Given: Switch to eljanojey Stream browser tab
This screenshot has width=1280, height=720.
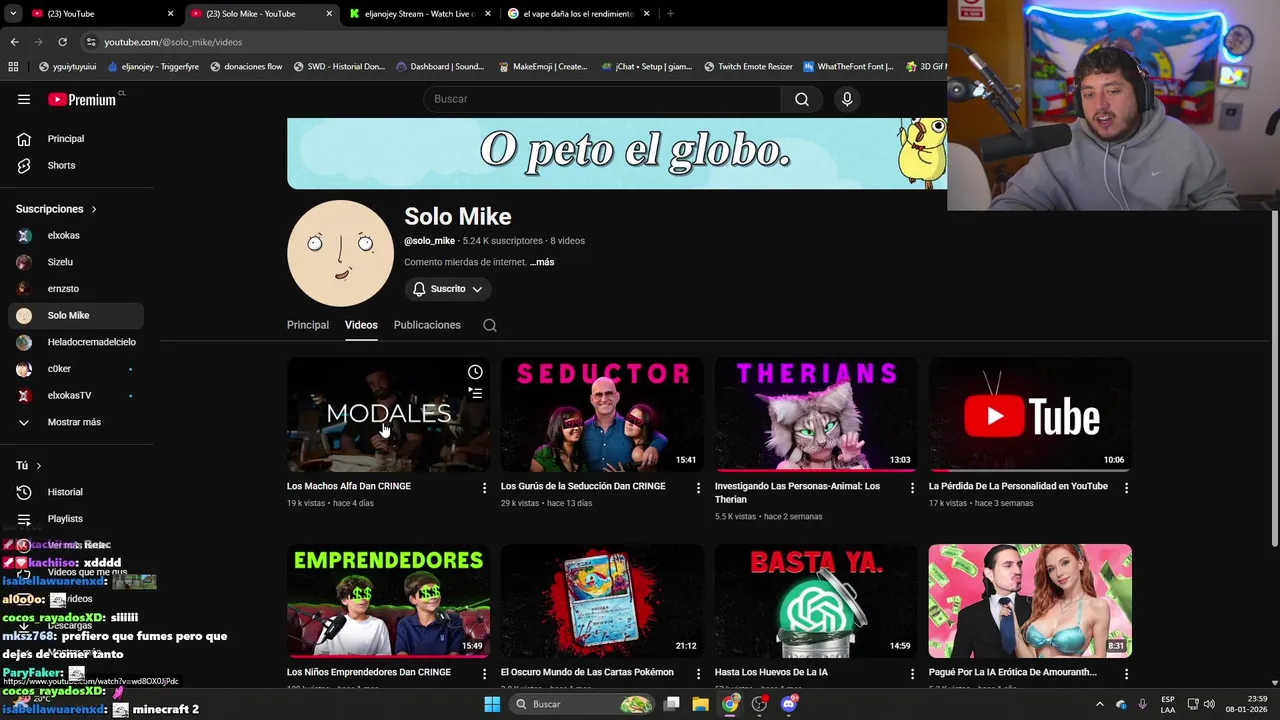Looking at the screenshot, I should click(x=418, y=14).
